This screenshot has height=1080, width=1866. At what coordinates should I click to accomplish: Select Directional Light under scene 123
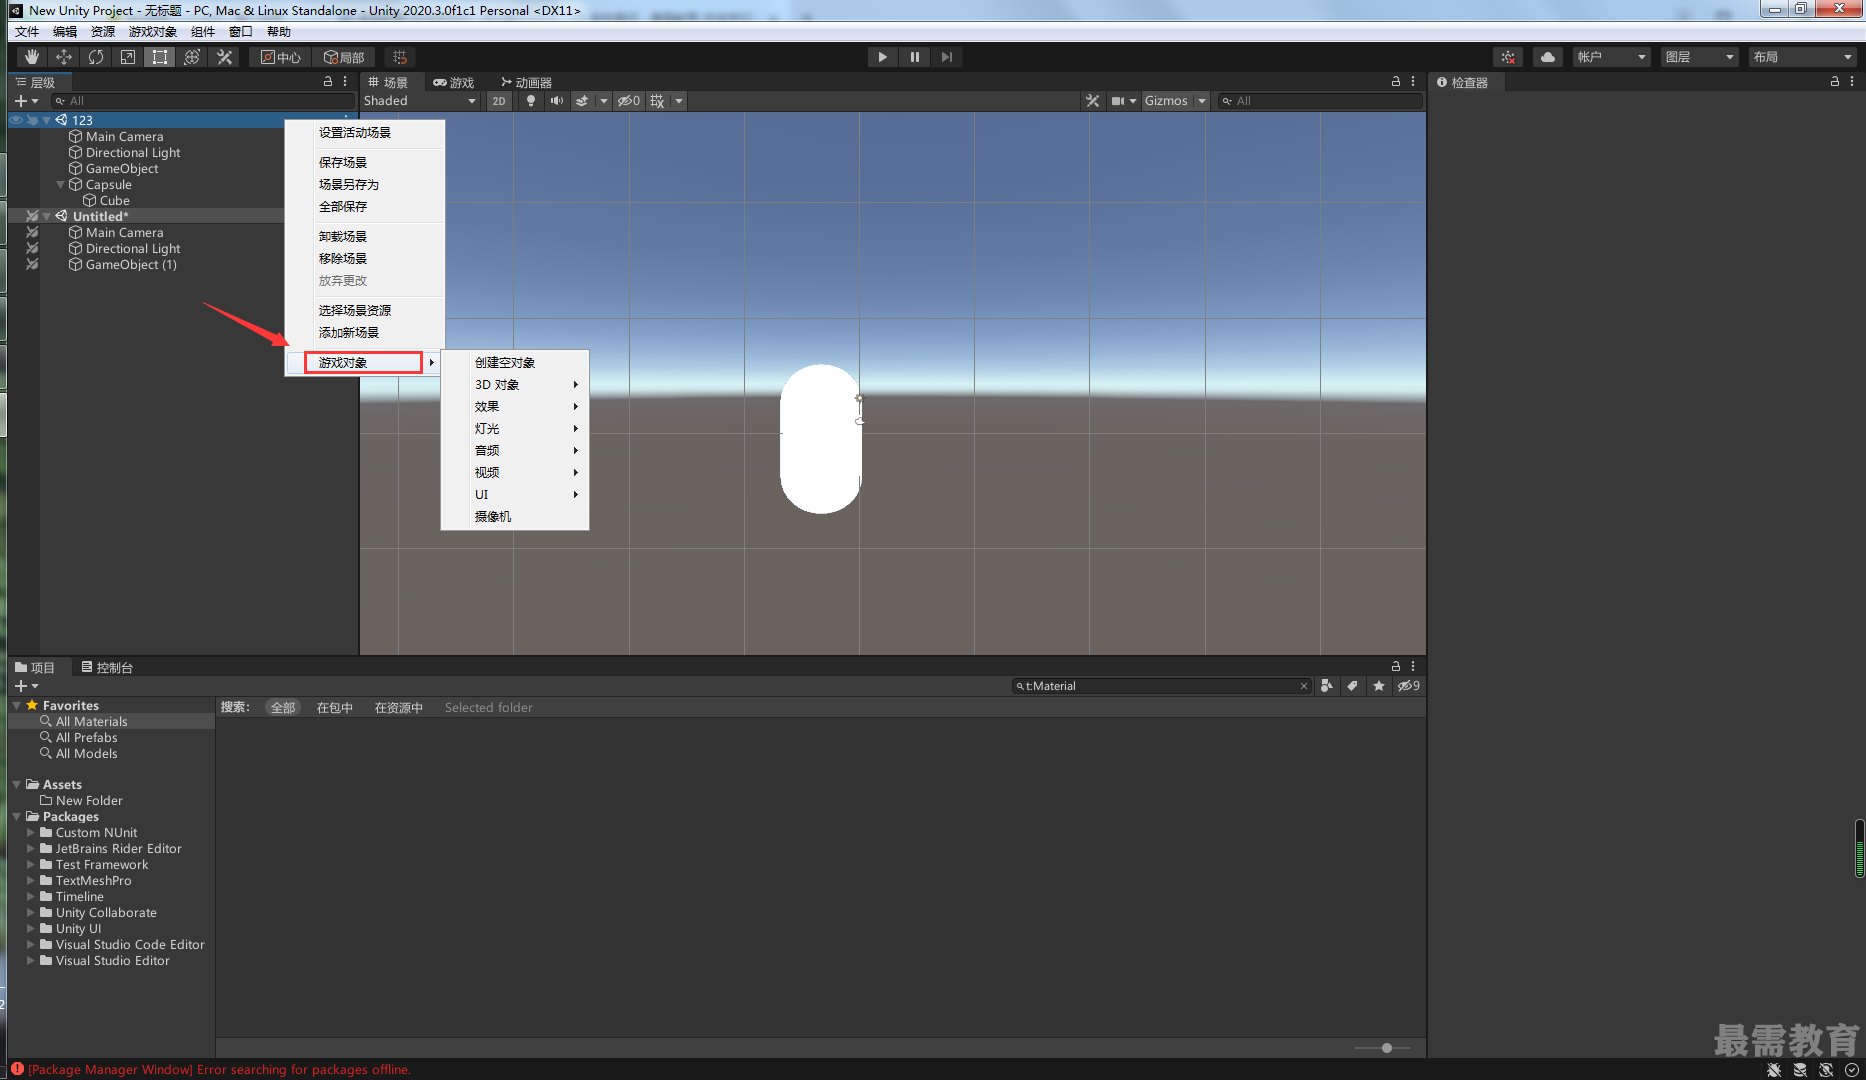133,153
